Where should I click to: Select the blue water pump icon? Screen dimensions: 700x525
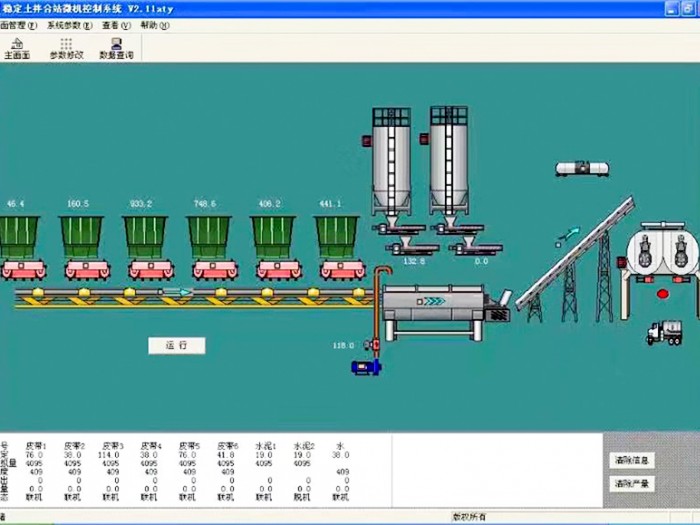[x=362, y=367]
